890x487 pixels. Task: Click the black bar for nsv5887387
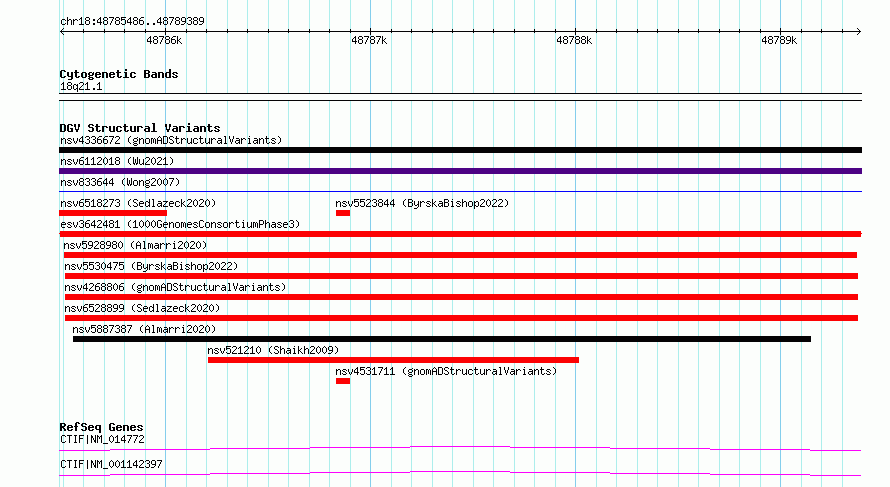tap(442, 339)
